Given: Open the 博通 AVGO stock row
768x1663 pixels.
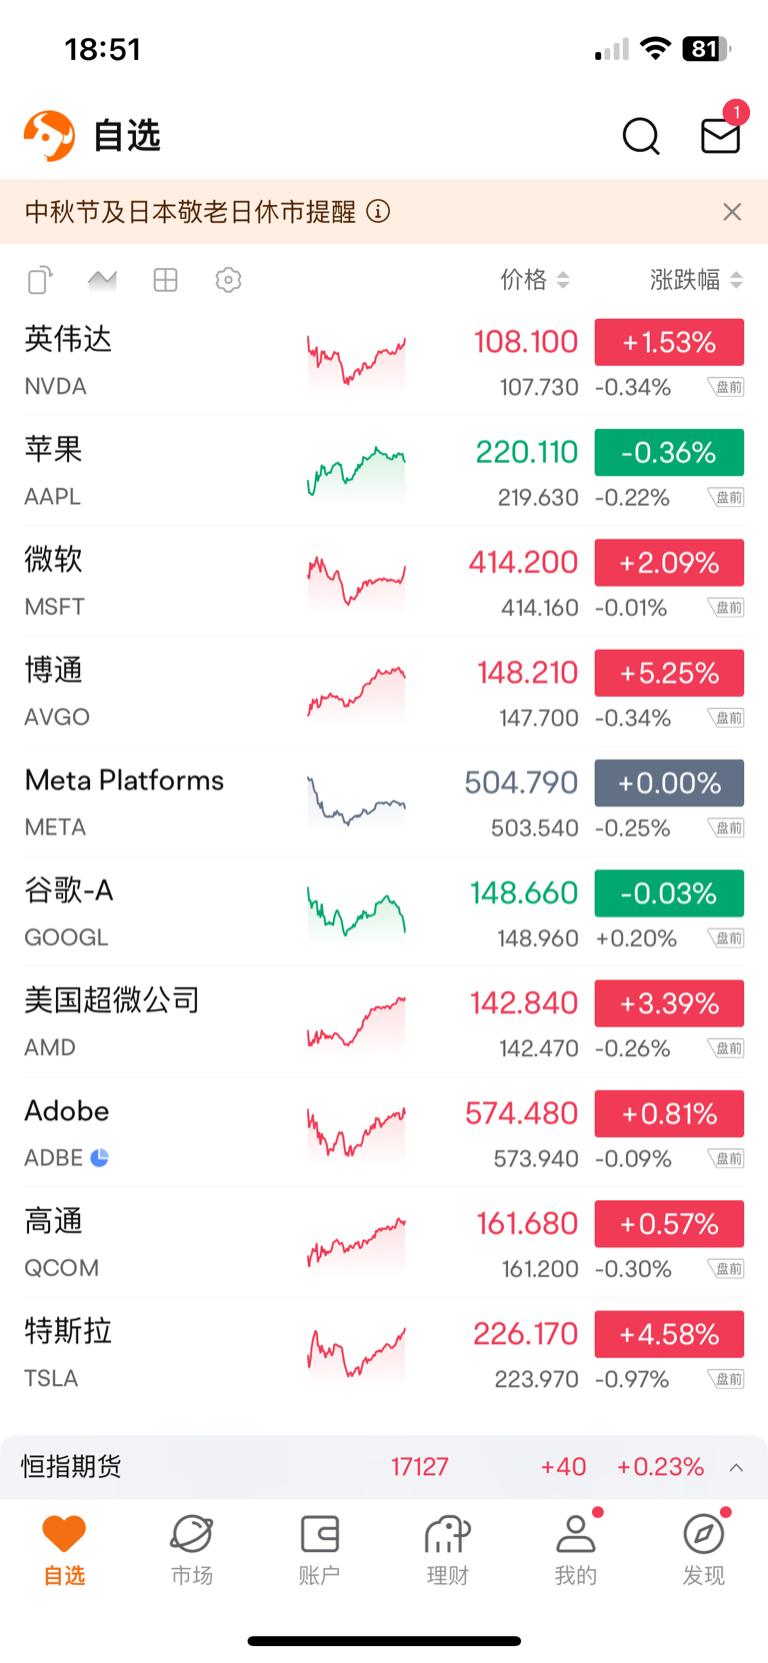Looking at the screenshot, I should 384,692.
